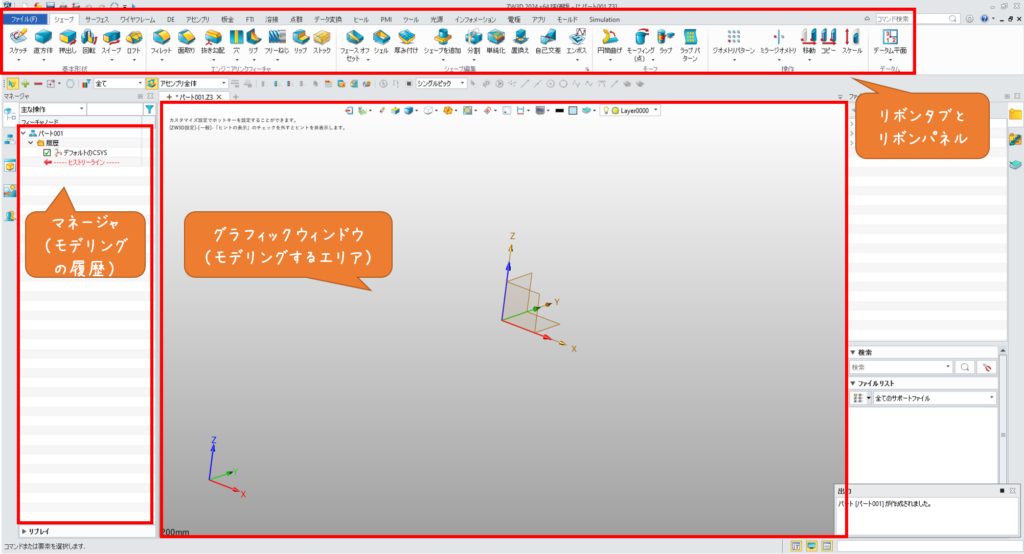Click the スケール (Scale) tool icon
The image size is (1024, 554).
coord(852,39)
